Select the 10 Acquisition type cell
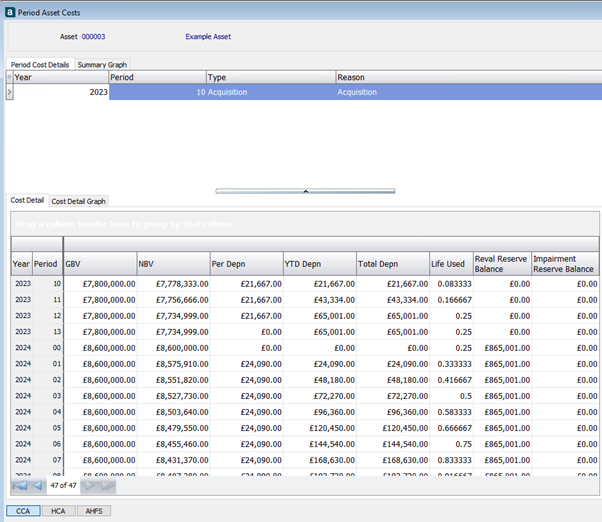This screenshot has width=602, height=522. pyautogui.click(x=271, y=92)
